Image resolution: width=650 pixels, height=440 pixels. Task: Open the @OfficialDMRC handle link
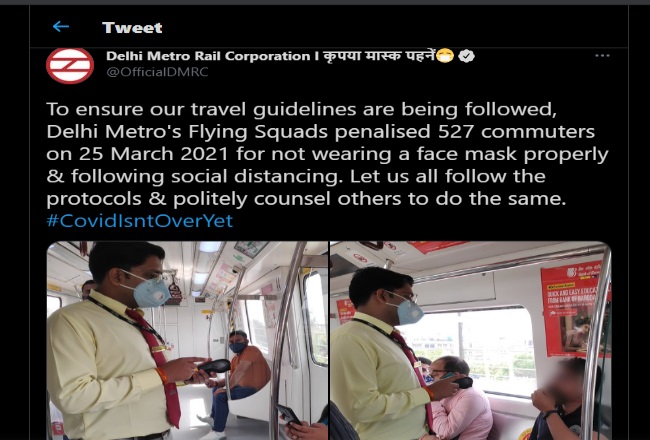click(157, 72)
